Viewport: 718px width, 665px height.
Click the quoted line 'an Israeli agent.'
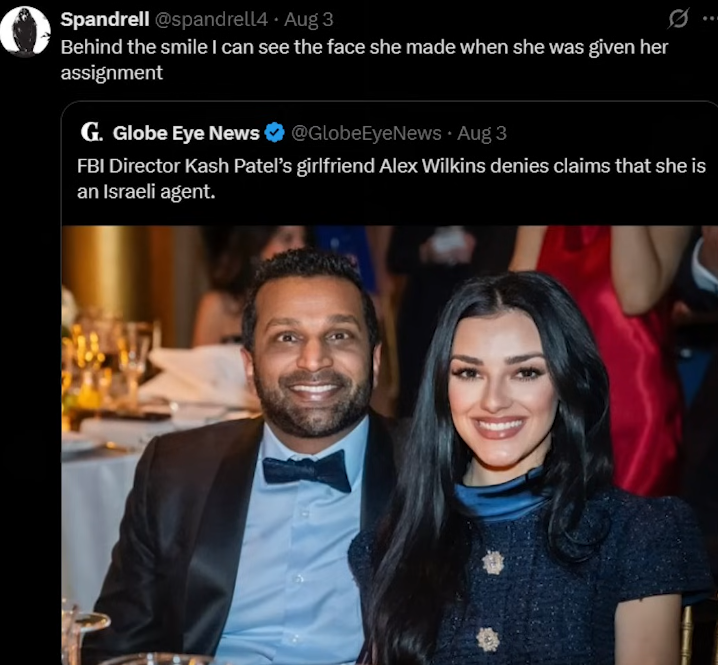coord(146,191)
